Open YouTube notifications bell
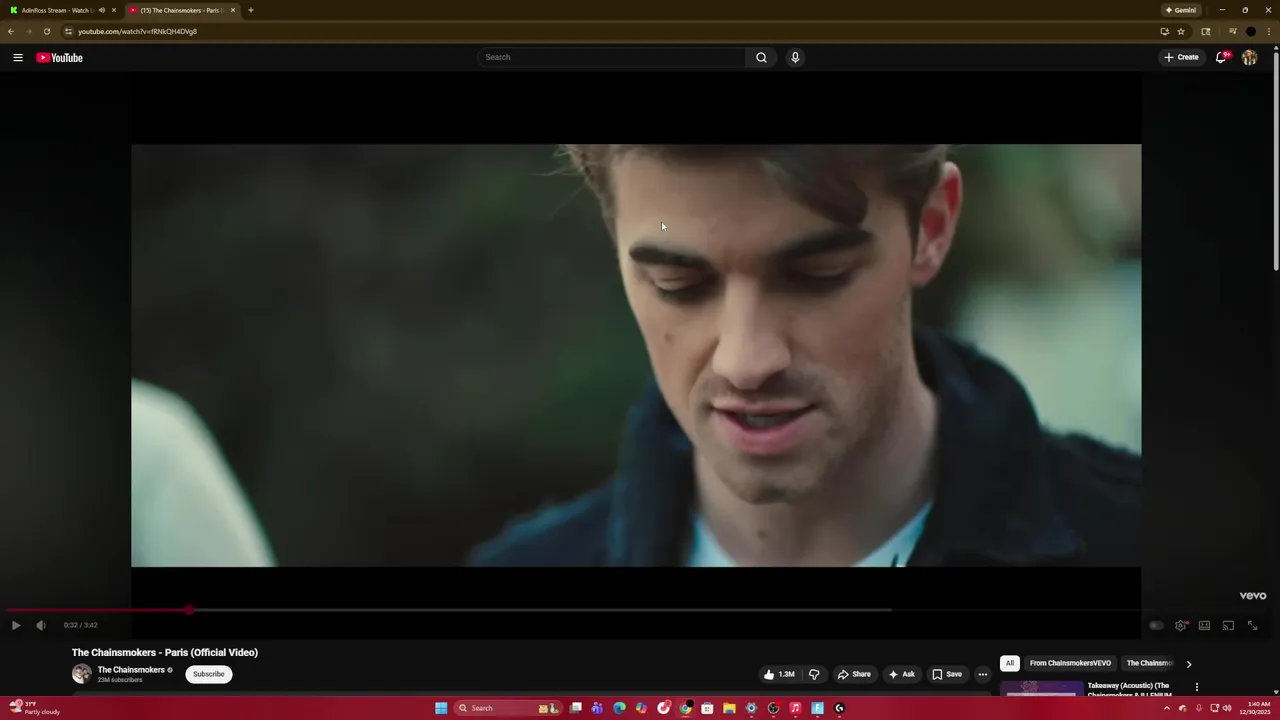This screenshot has height=720, width=1280. [1221, 57]
